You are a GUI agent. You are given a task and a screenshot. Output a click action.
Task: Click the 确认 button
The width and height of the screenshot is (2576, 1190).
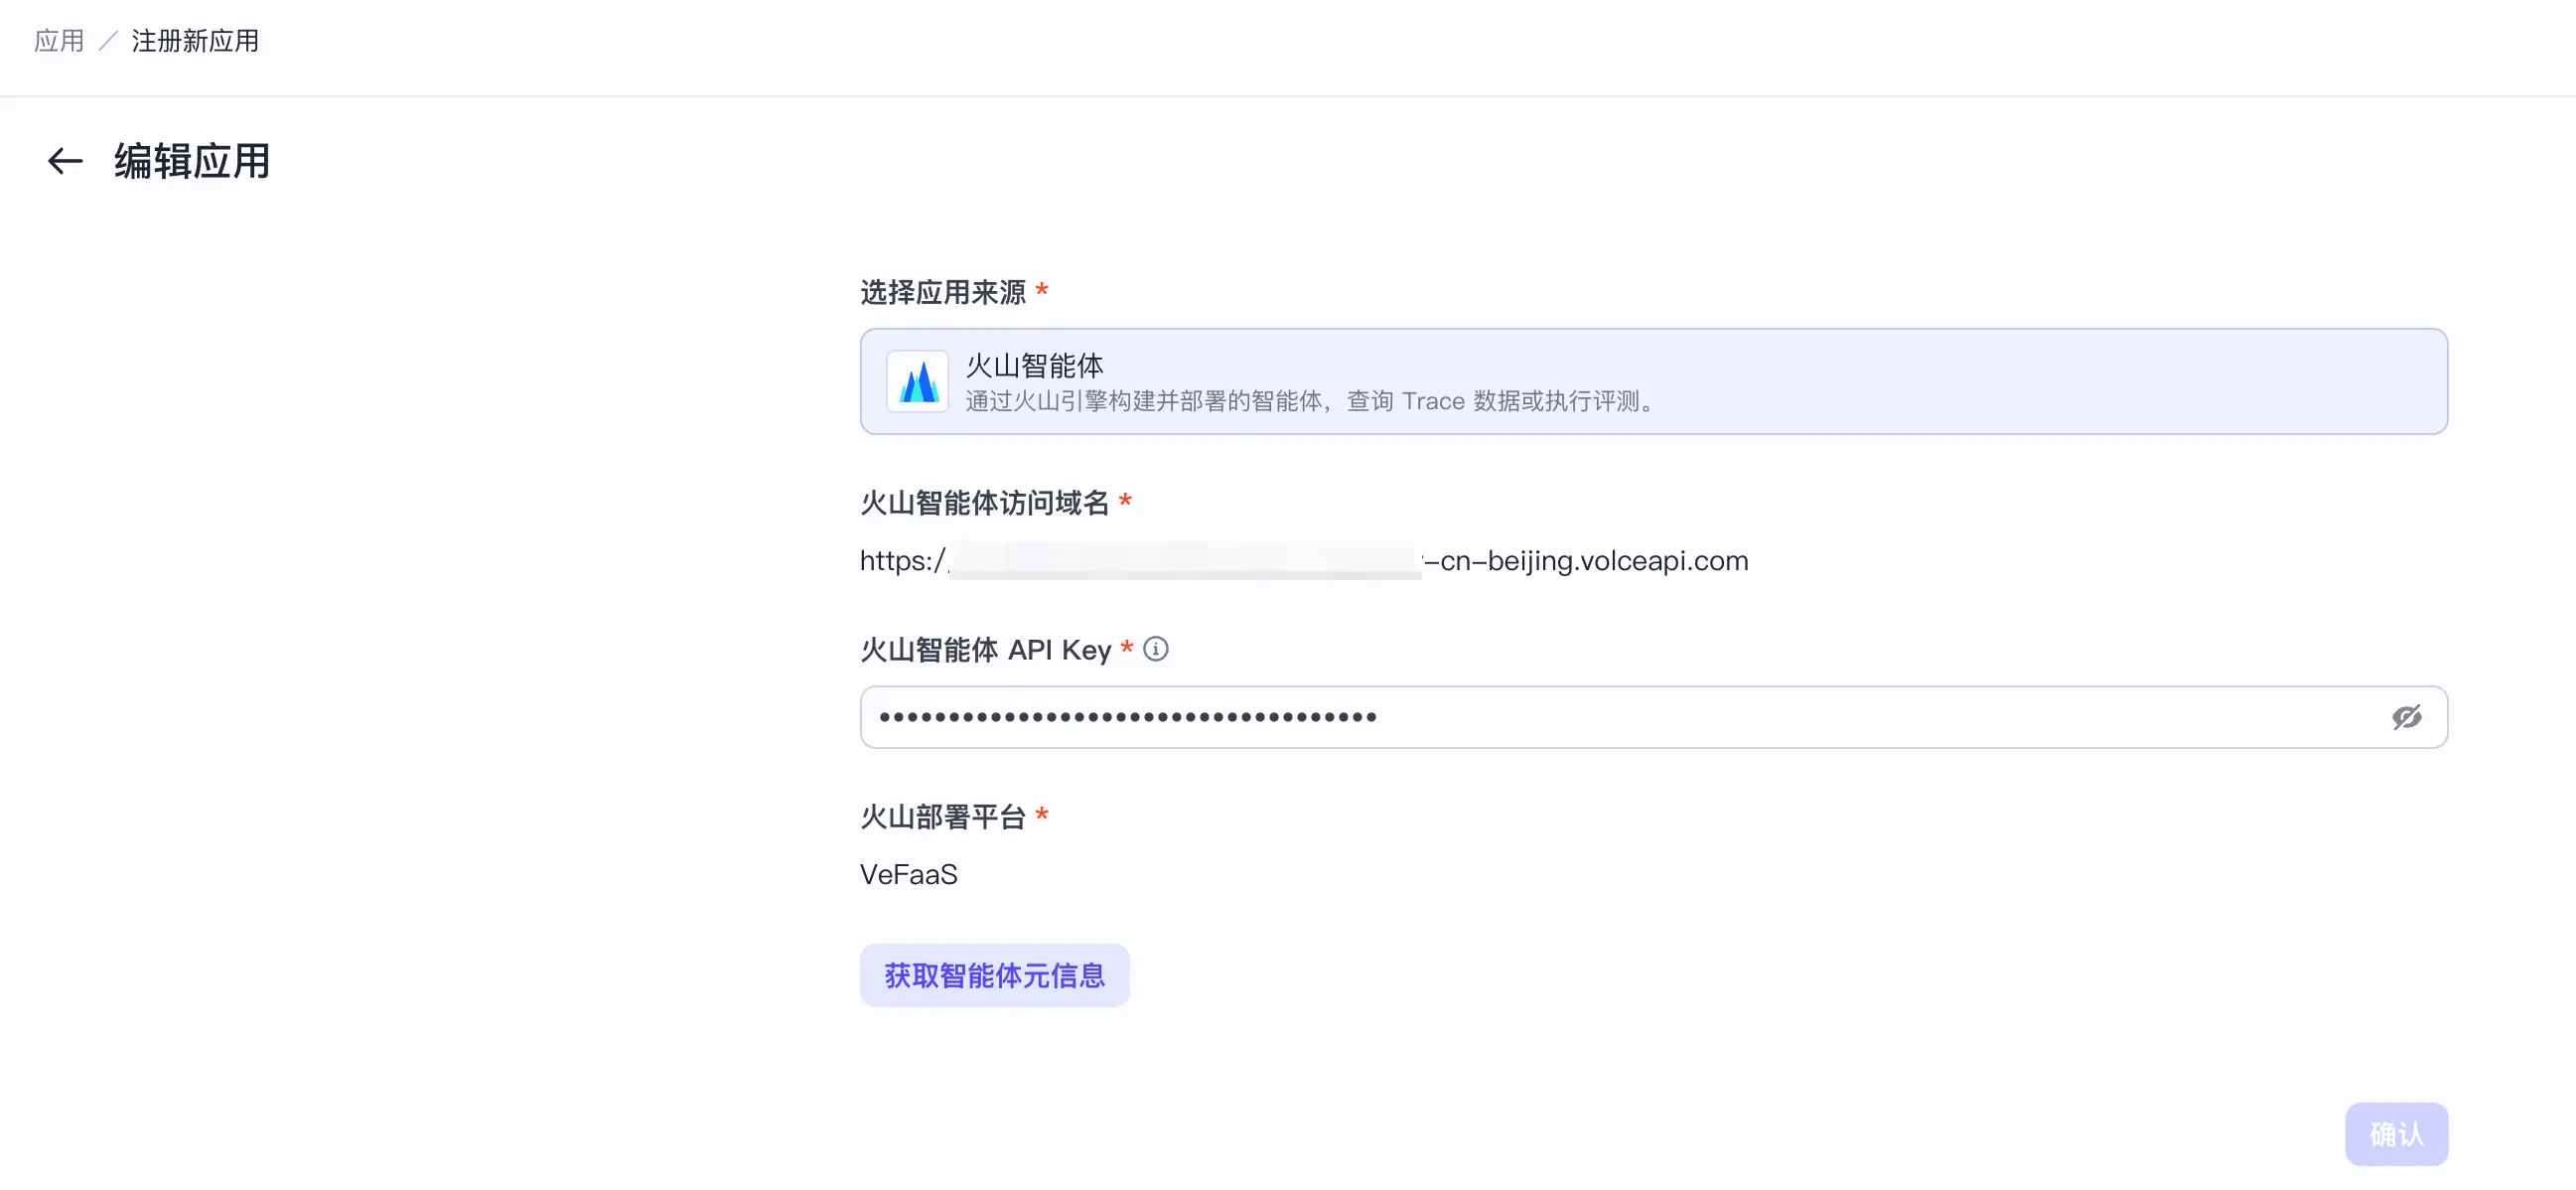point(2396,1134)
